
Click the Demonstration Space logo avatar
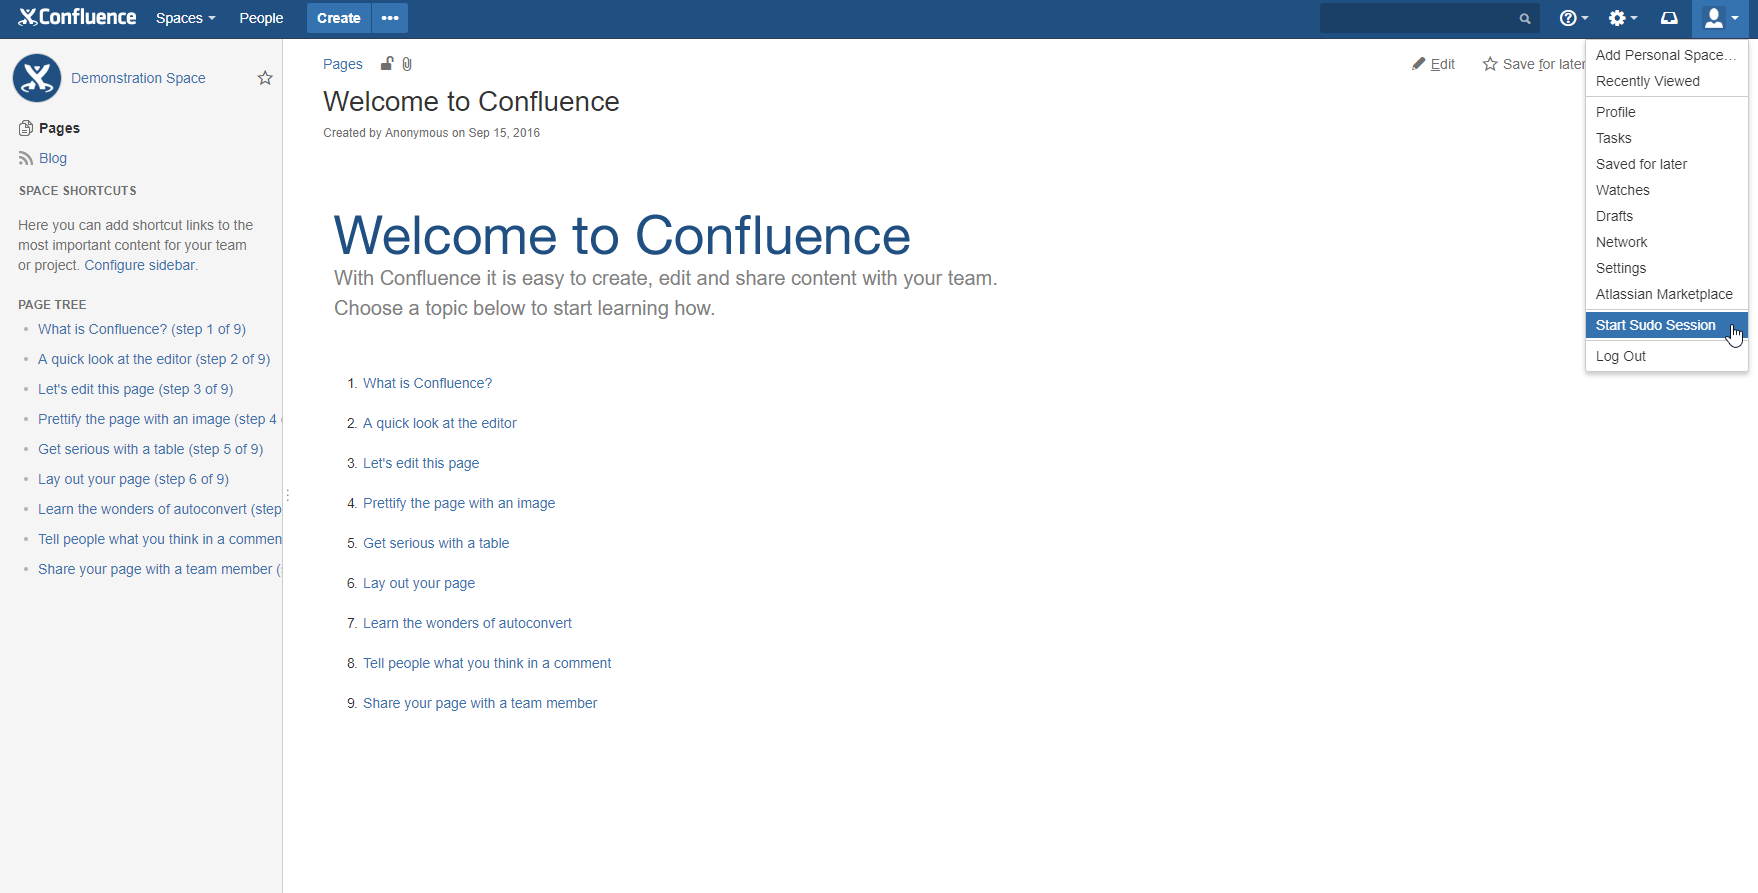37,78
